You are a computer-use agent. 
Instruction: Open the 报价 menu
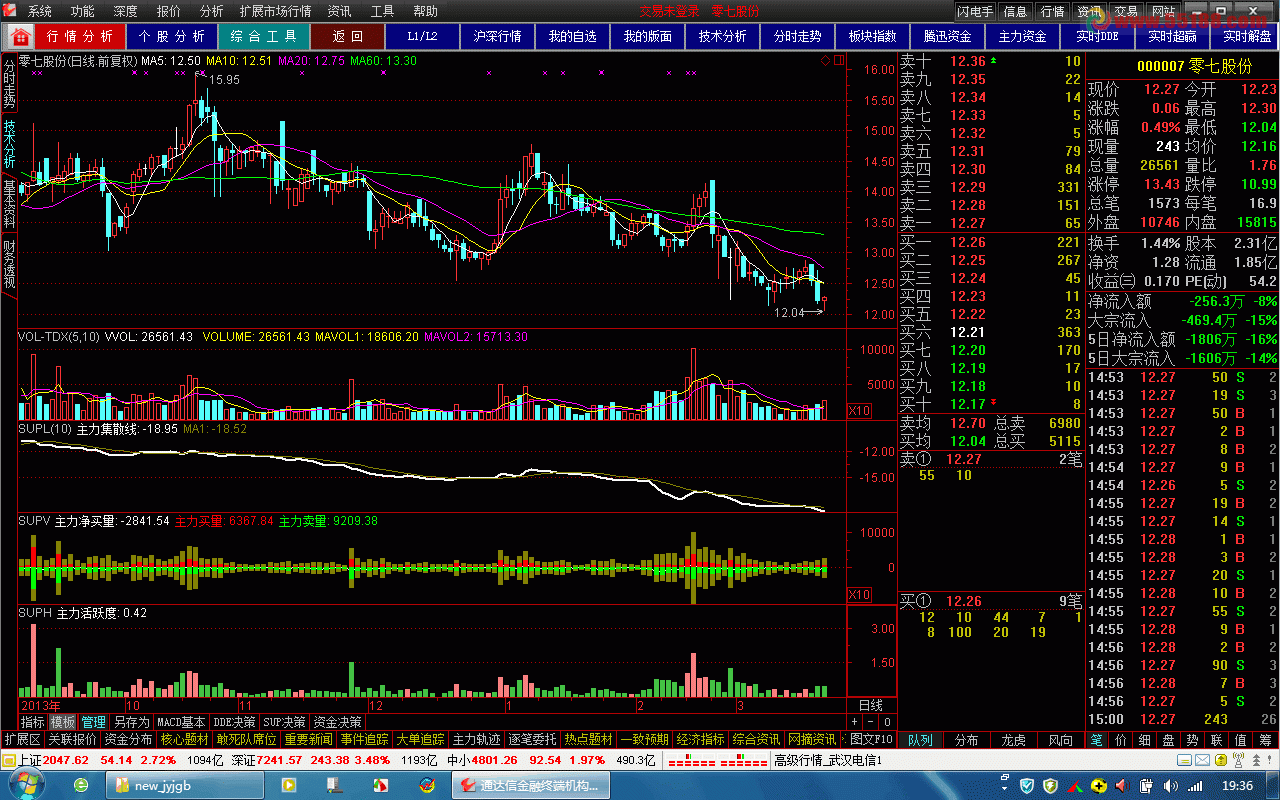(169, 11)
